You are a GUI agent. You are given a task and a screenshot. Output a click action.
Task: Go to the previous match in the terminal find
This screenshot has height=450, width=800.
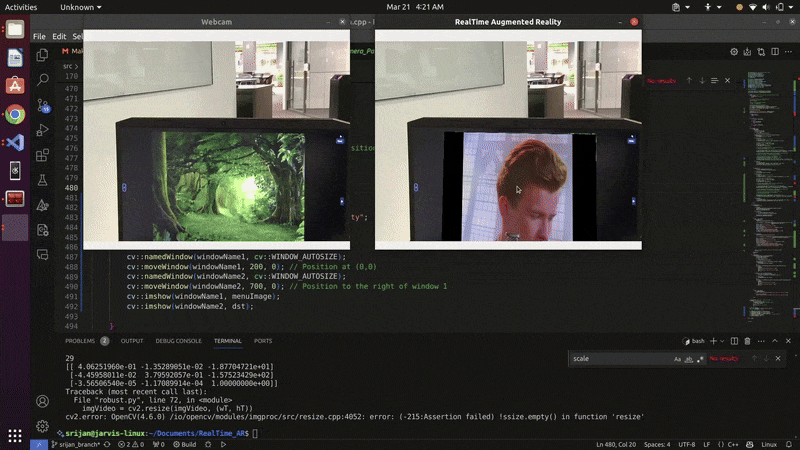754,359
